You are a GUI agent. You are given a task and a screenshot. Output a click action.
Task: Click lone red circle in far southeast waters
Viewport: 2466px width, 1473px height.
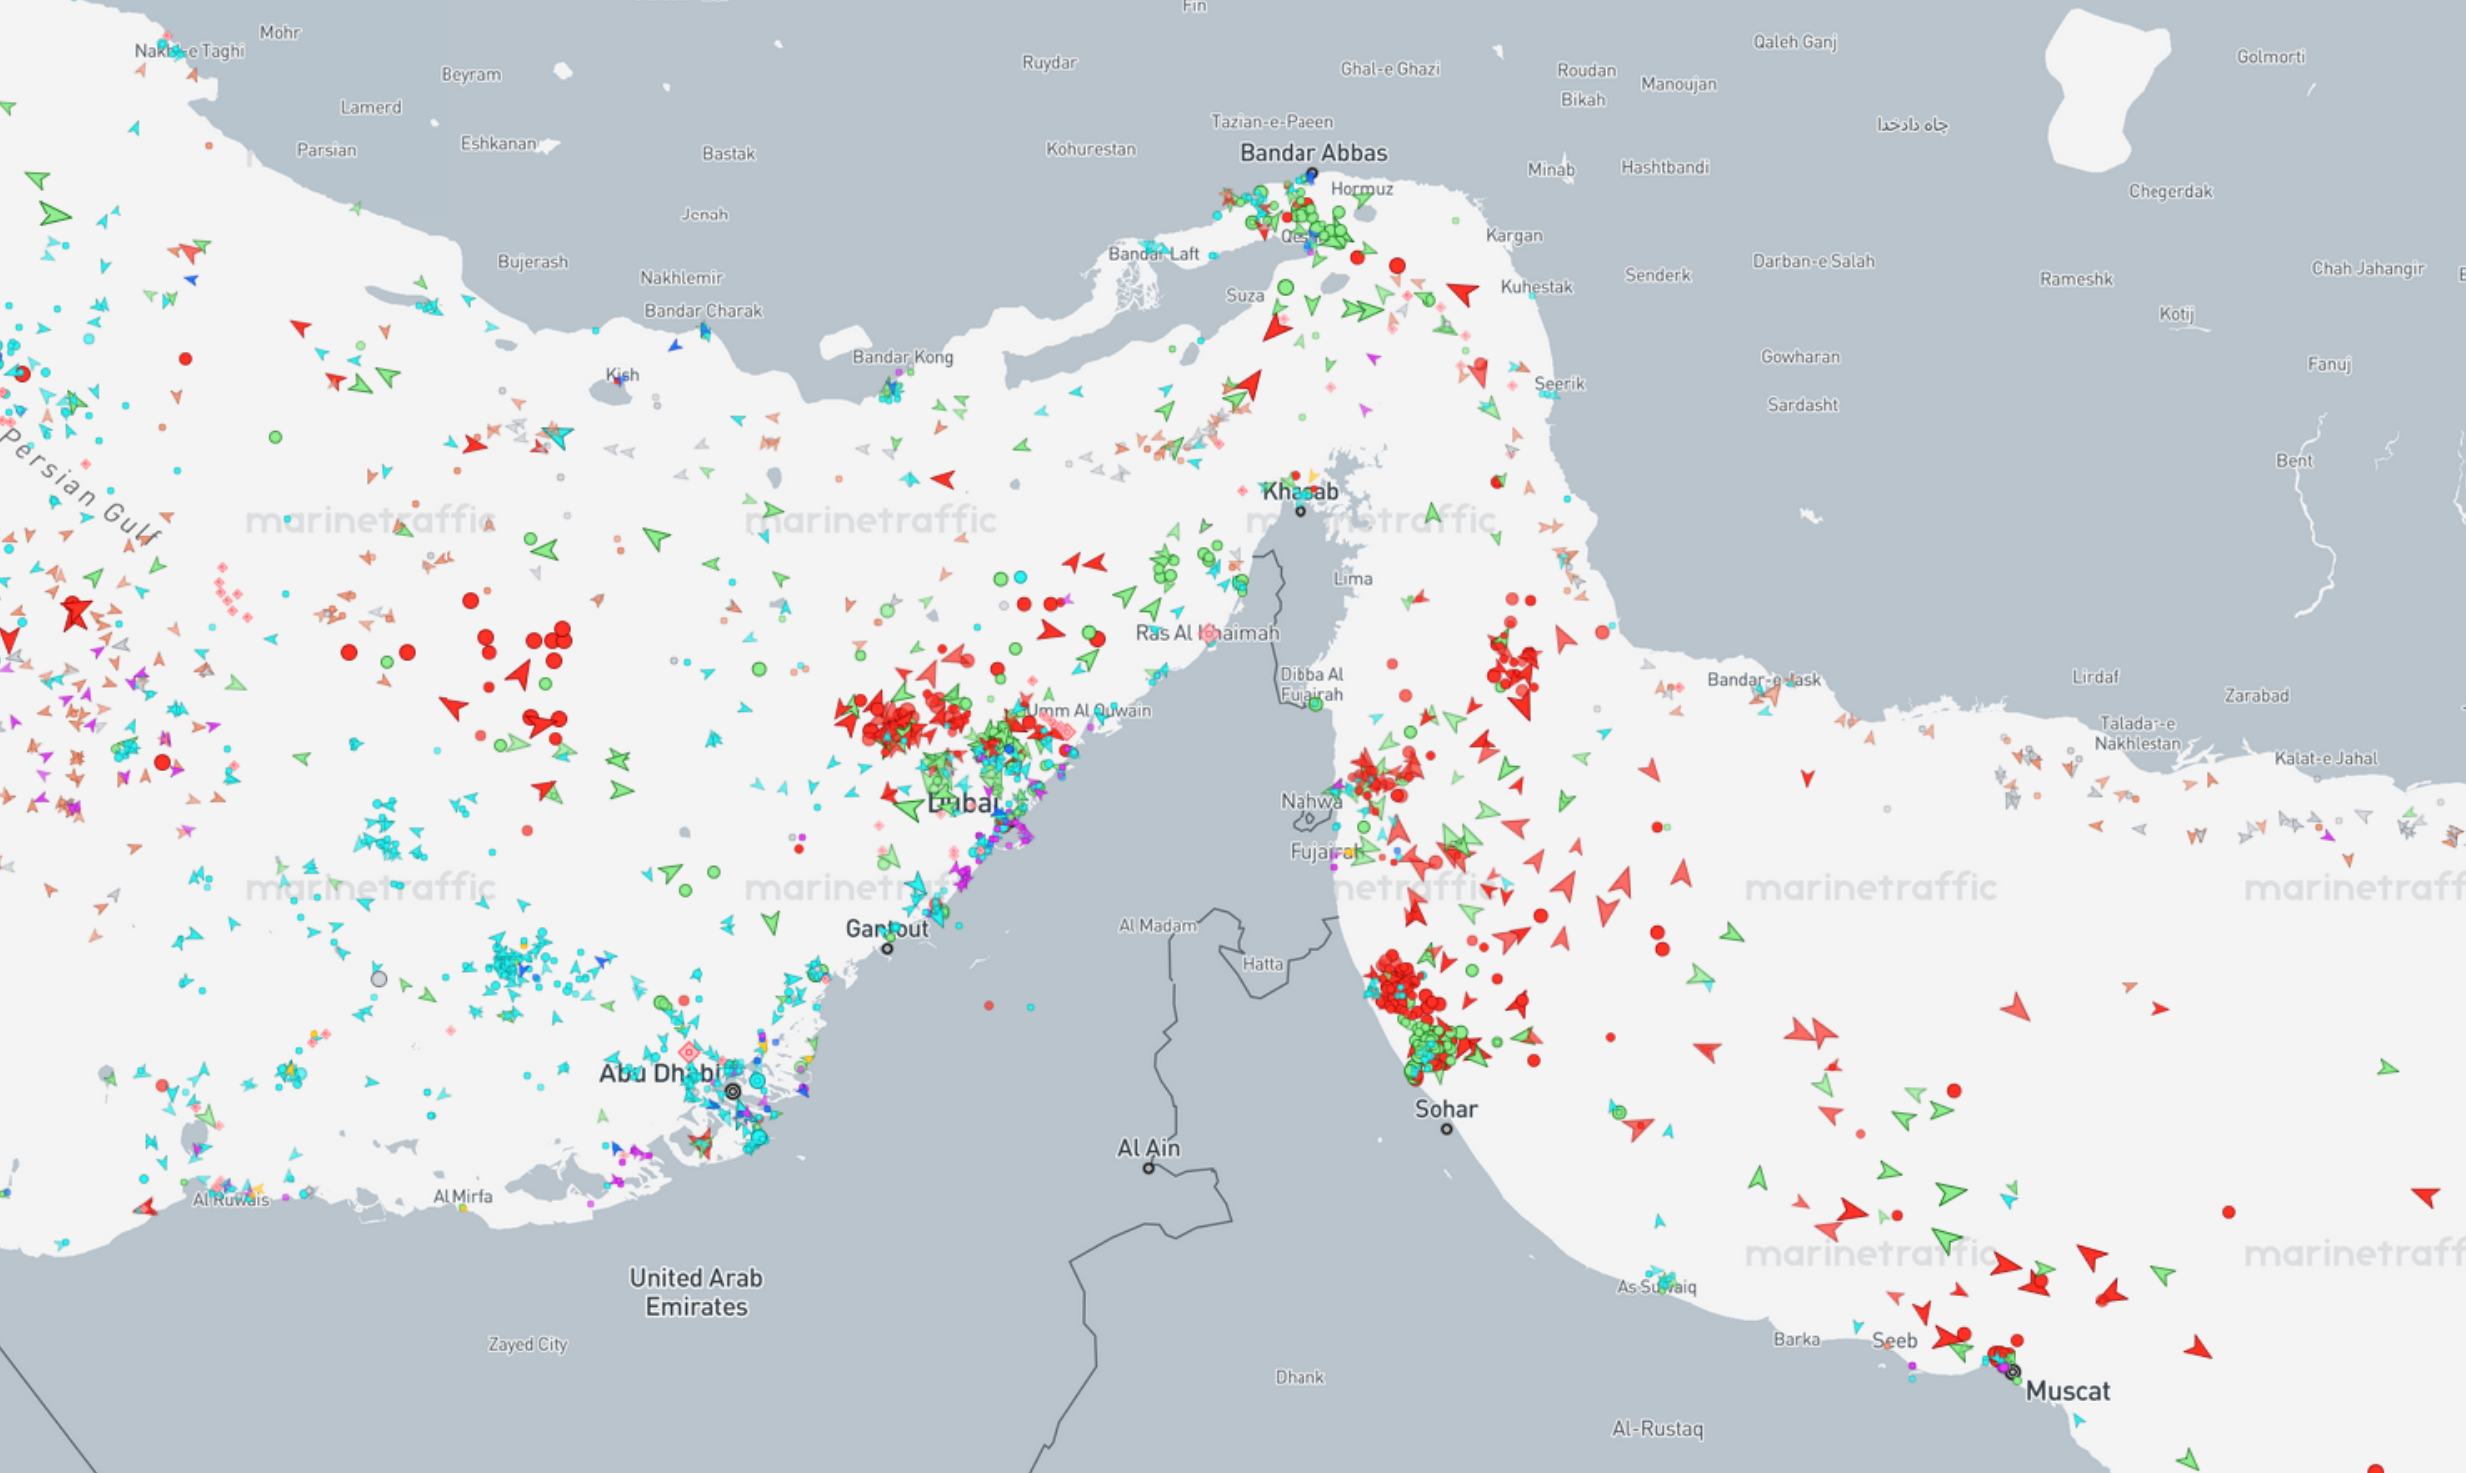tap(2228, 1212)
